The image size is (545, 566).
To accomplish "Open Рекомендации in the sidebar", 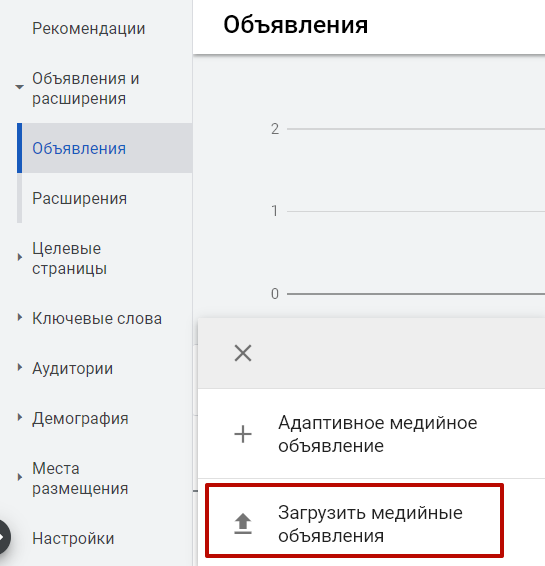I will (x=88, y=29).
